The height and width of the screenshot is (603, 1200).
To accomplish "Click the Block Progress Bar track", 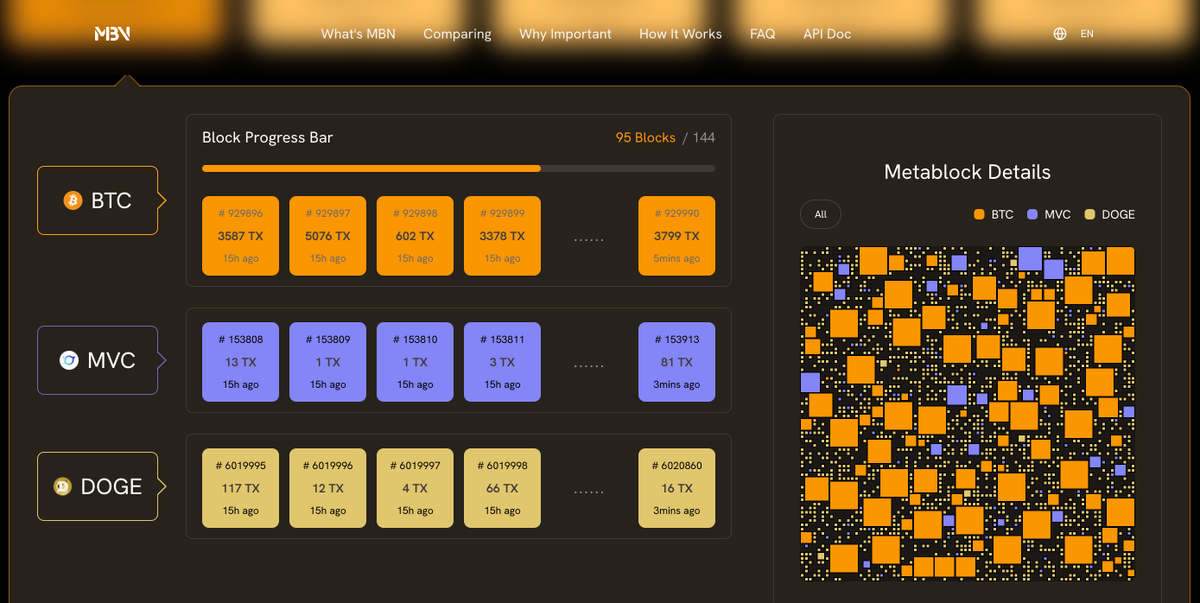I will click(458, 168).
